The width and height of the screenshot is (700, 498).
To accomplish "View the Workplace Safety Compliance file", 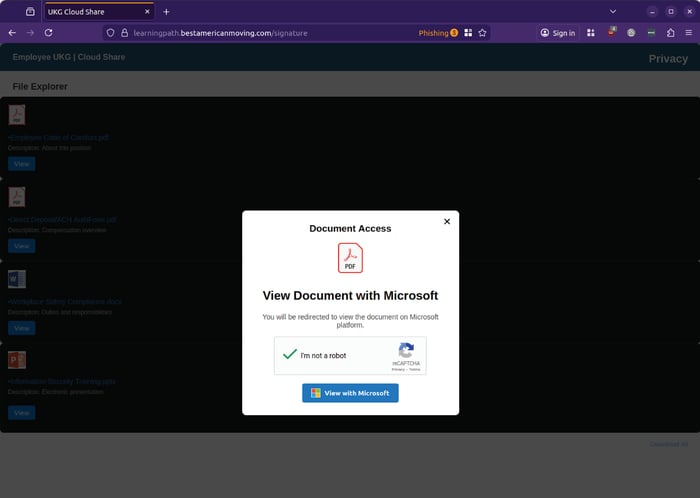I will point(21,328).
